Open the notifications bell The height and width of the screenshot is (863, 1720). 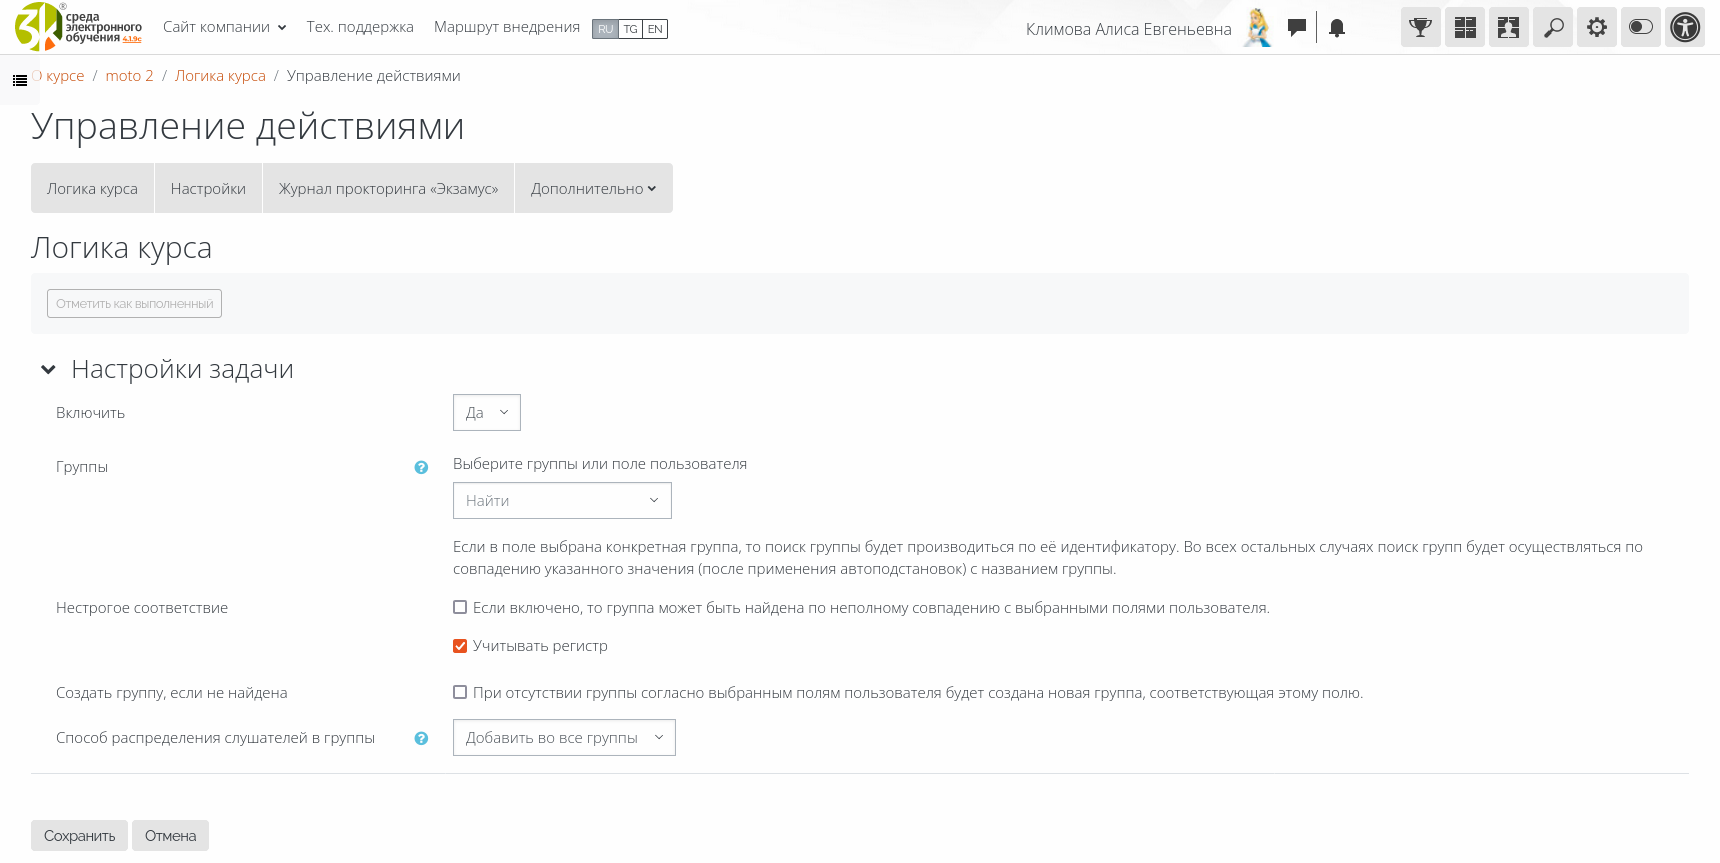[1336, 28]
